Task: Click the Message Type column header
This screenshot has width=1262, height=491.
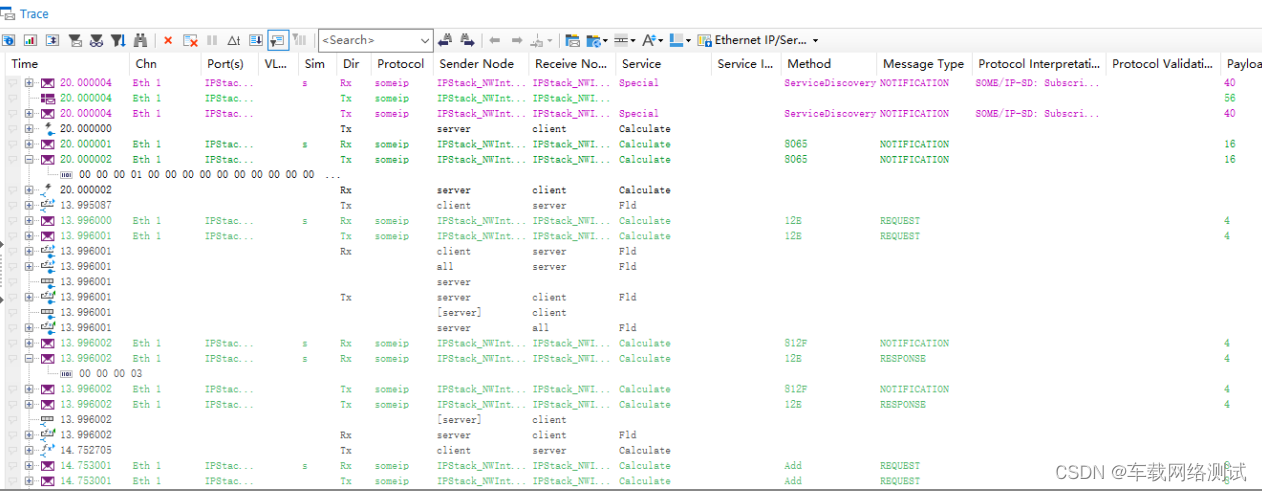Action: [923, 64]
